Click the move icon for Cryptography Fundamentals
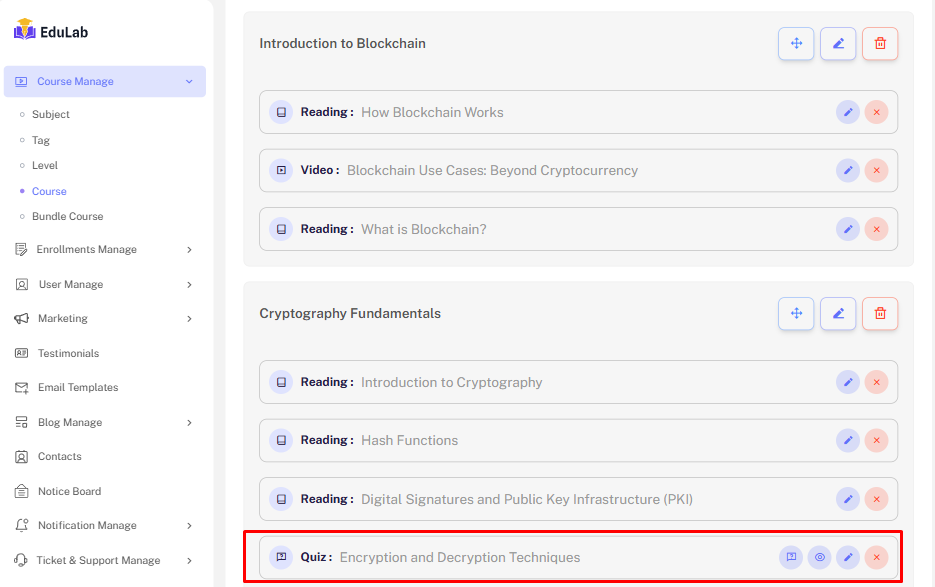935x587 pixels. 796,314
